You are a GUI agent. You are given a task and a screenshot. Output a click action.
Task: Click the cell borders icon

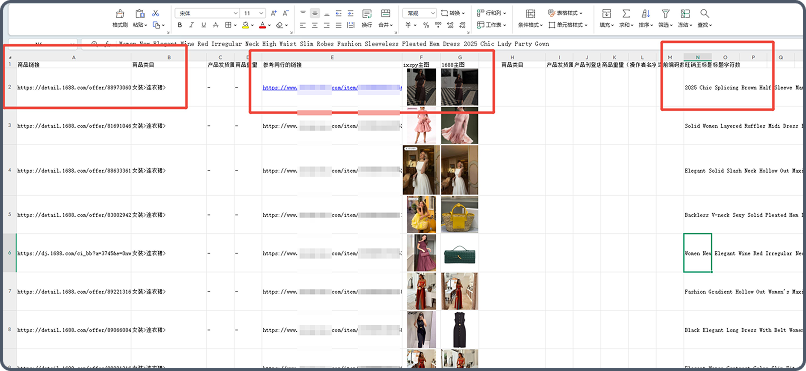(228, 25)
